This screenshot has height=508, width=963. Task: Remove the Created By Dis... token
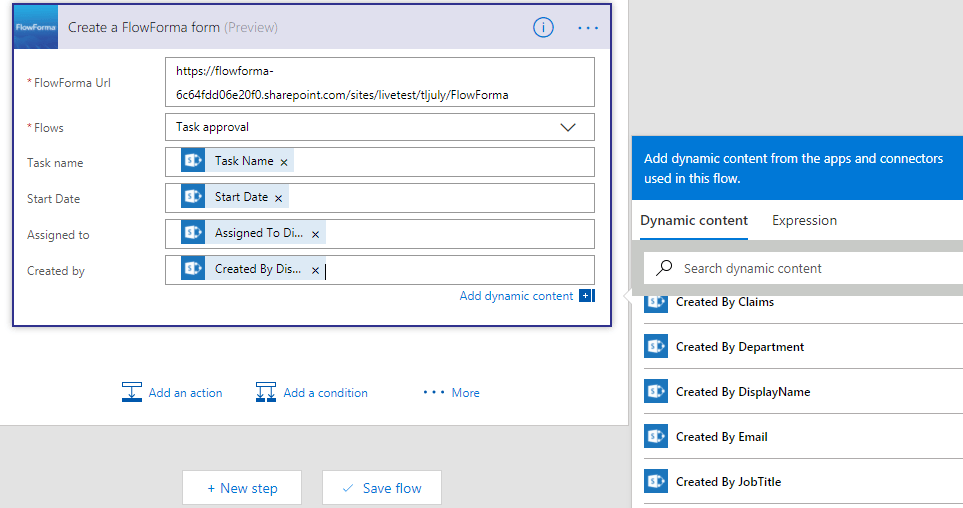(x=315, y=270)
